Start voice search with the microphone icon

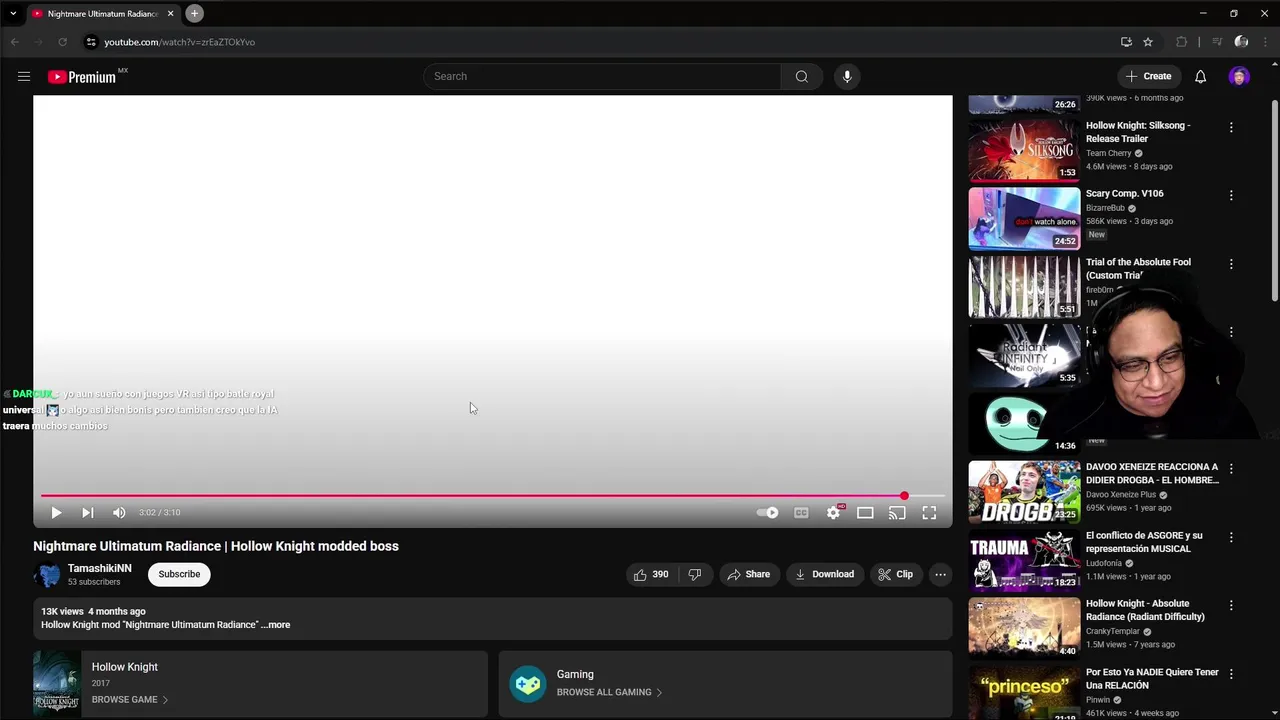(847, 76)
